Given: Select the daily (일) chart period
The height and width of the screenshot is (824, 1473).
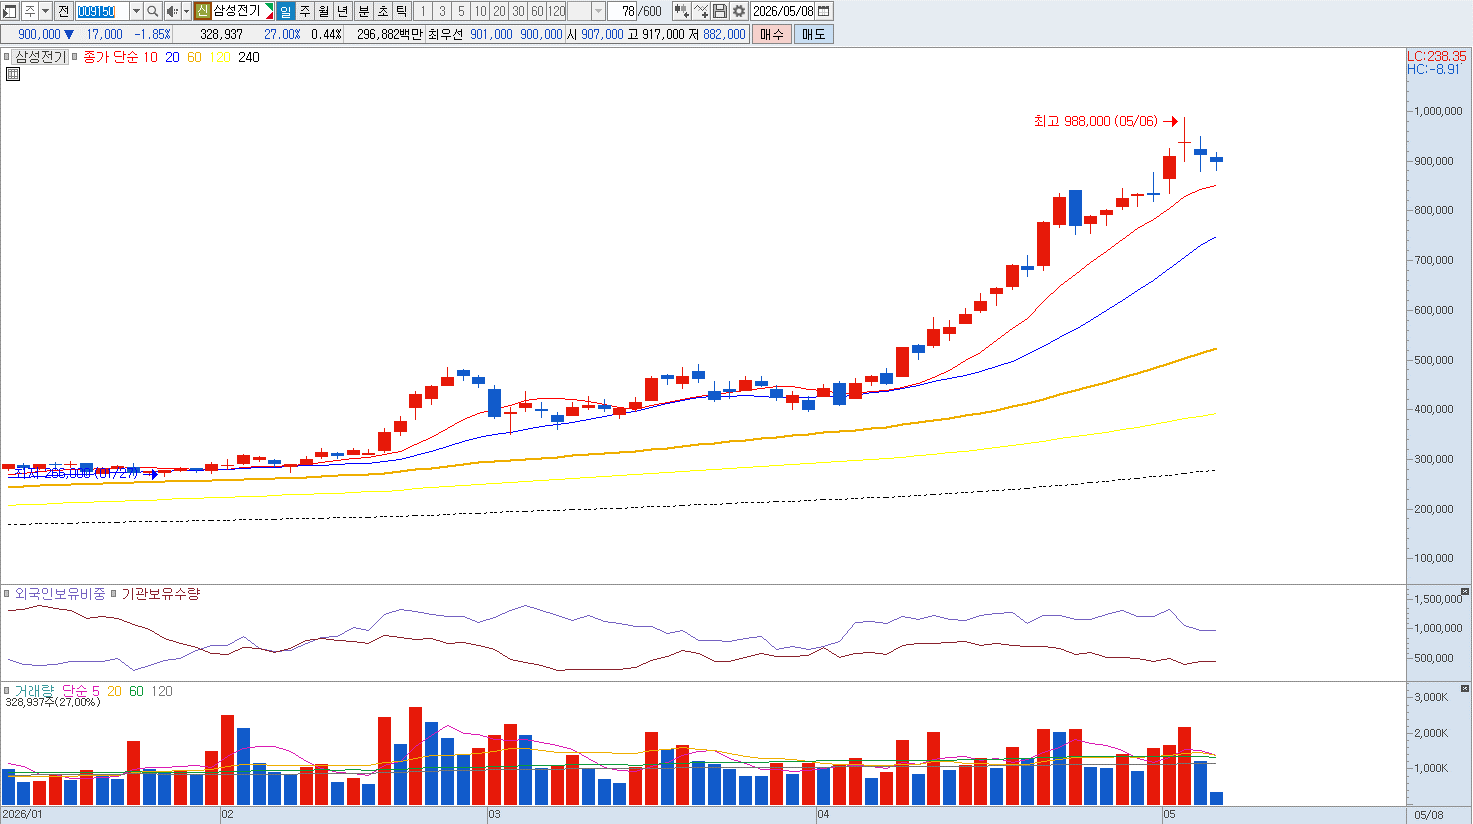Looking at the screenshot, I should [x=286, y=11].
